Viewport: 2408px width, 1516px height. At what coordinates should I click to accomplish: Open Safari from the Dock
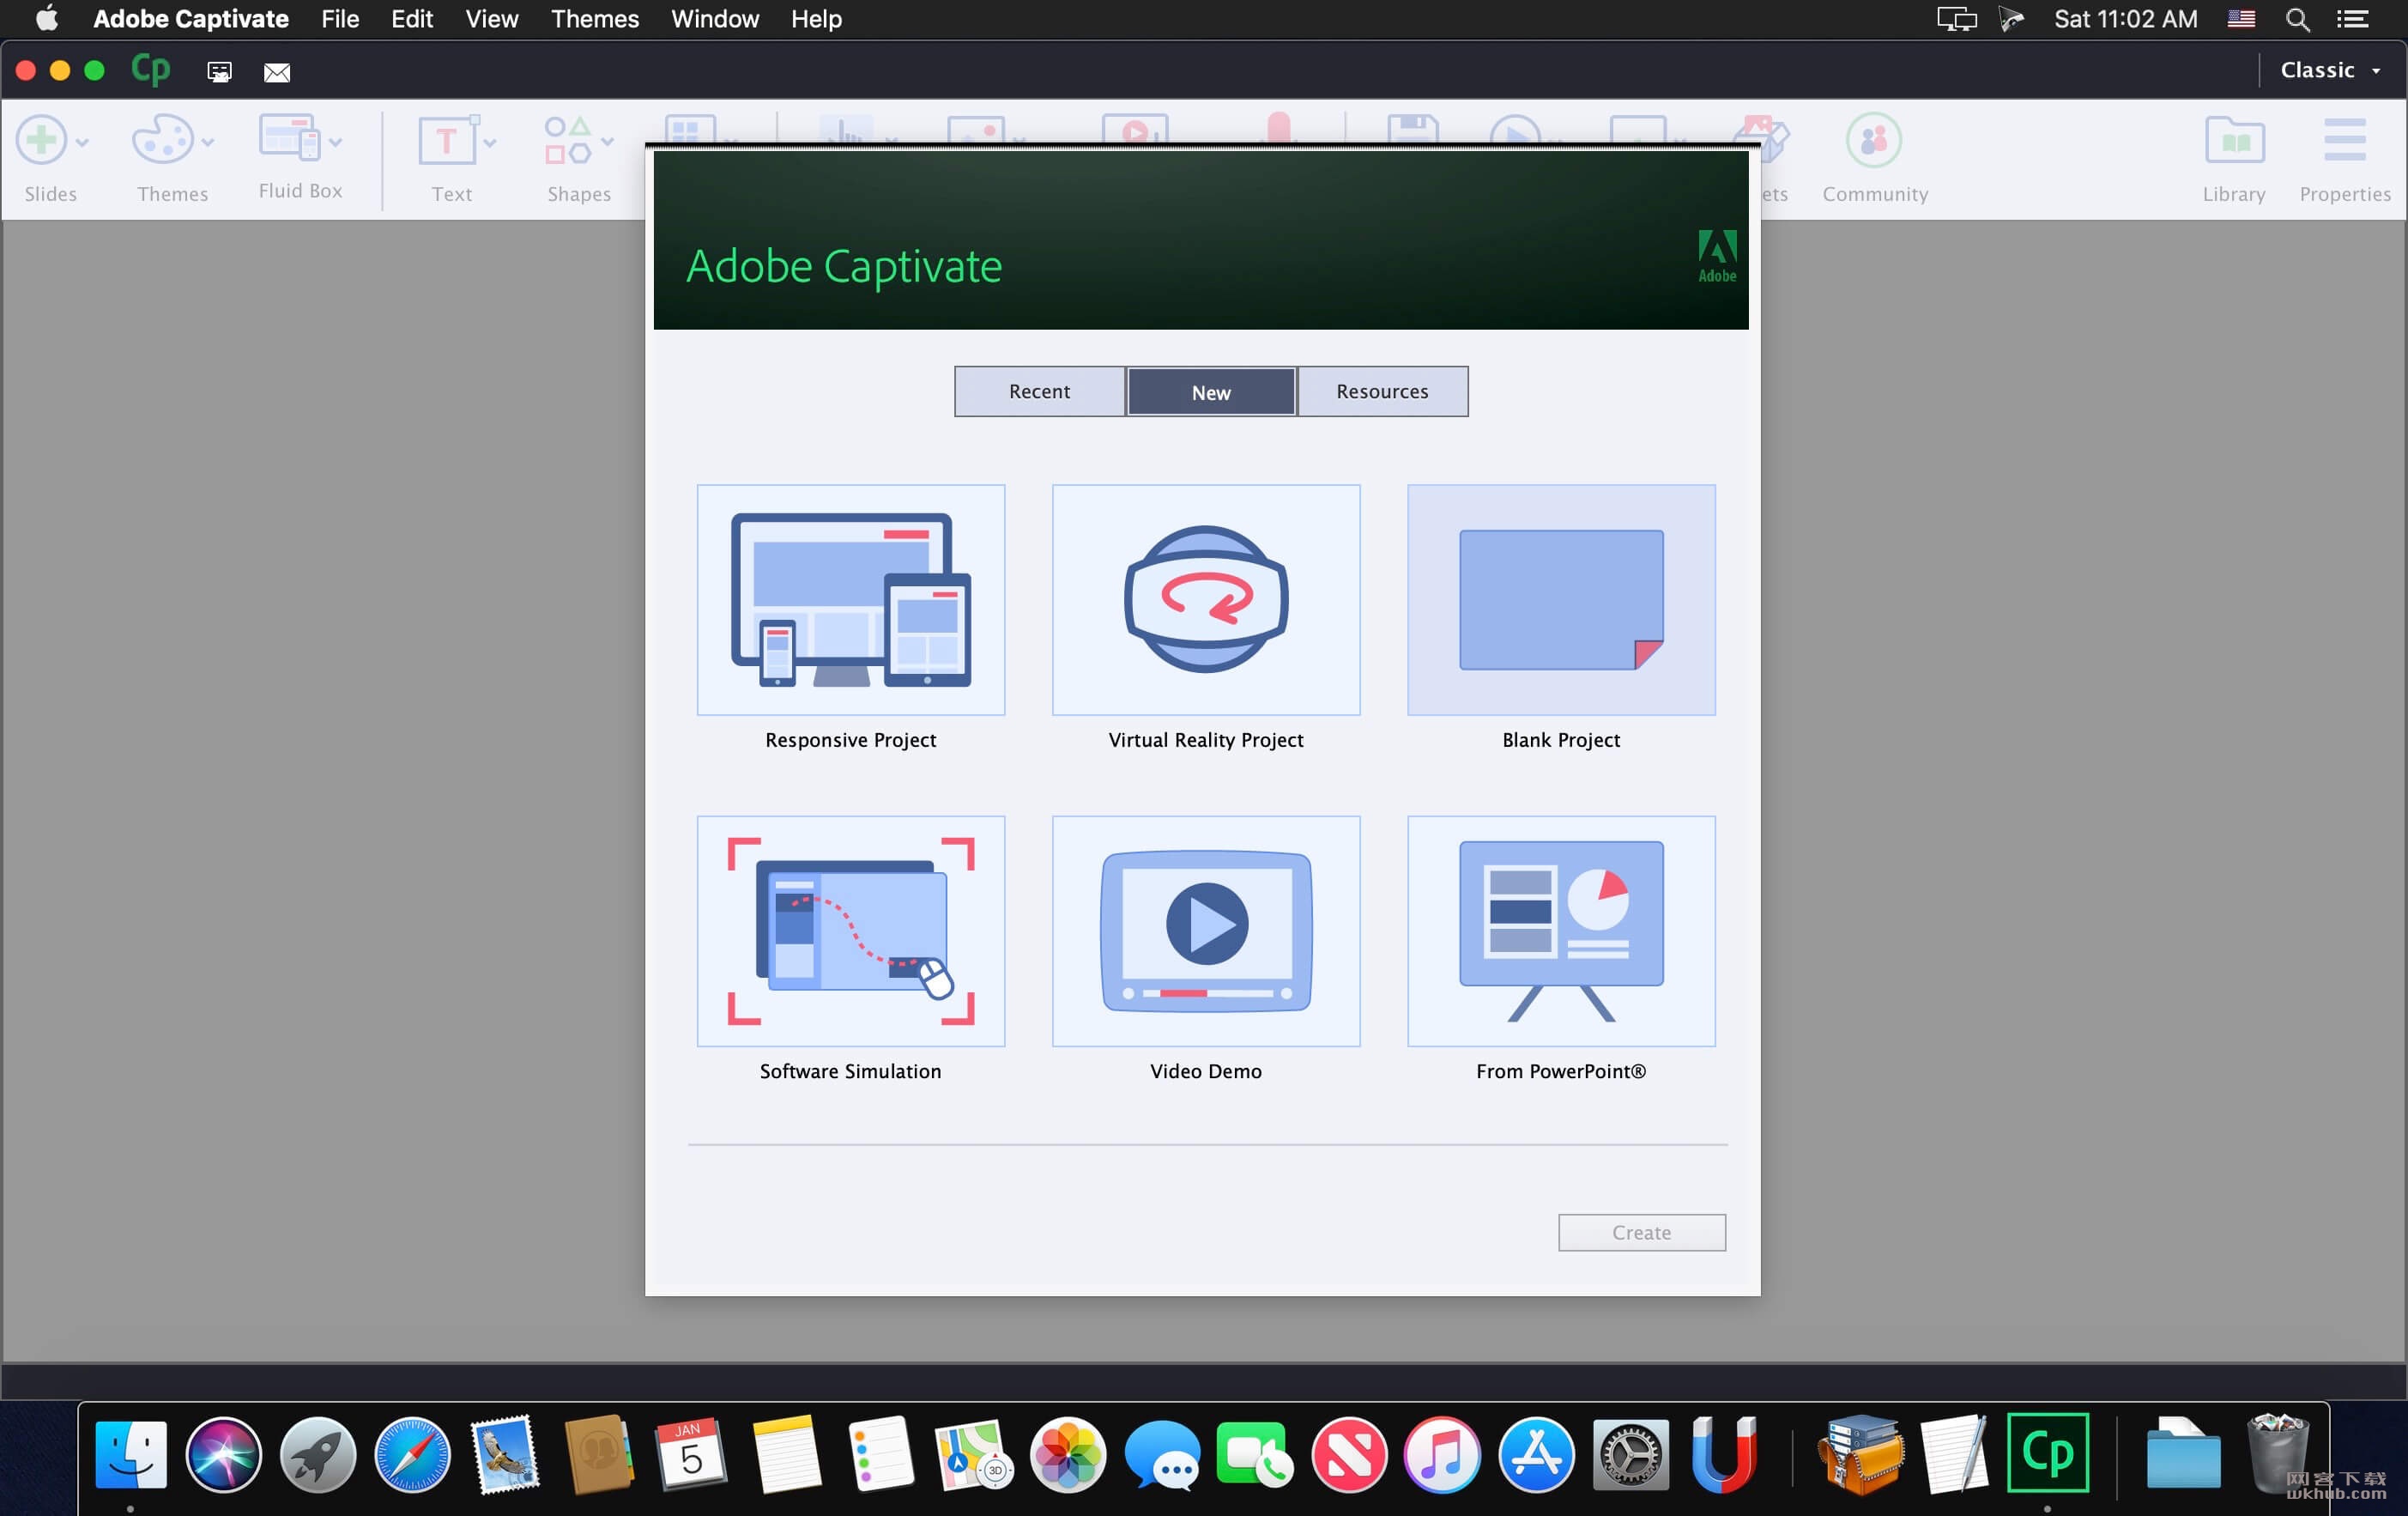412,1455
